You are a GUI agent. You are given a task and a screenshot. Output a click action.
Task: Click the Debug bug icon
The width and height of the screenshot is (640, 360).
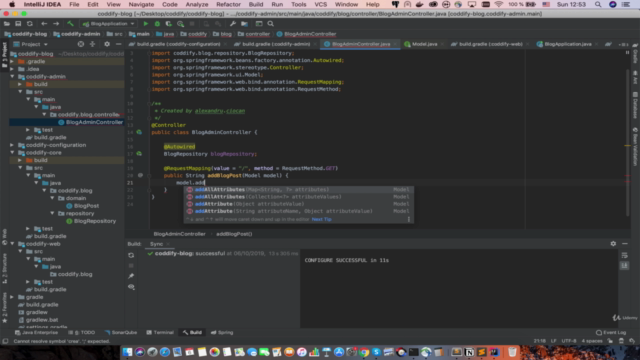coord(157,24)
